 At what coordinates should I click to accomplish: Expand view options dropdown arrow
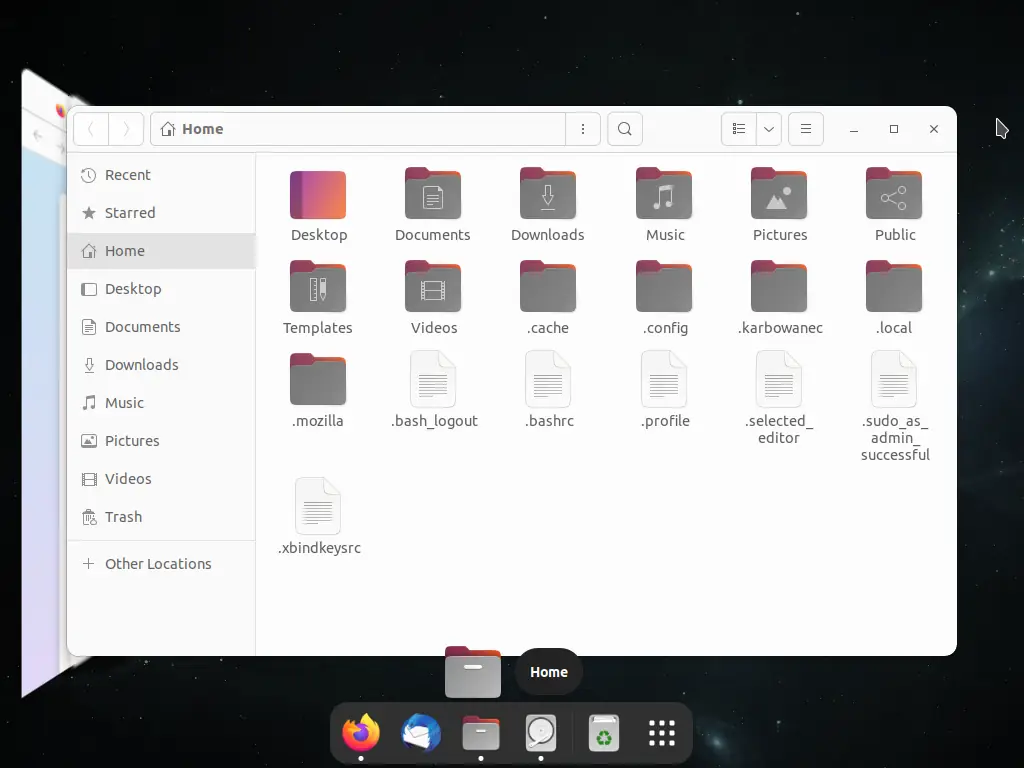click(x=769, y=129)
